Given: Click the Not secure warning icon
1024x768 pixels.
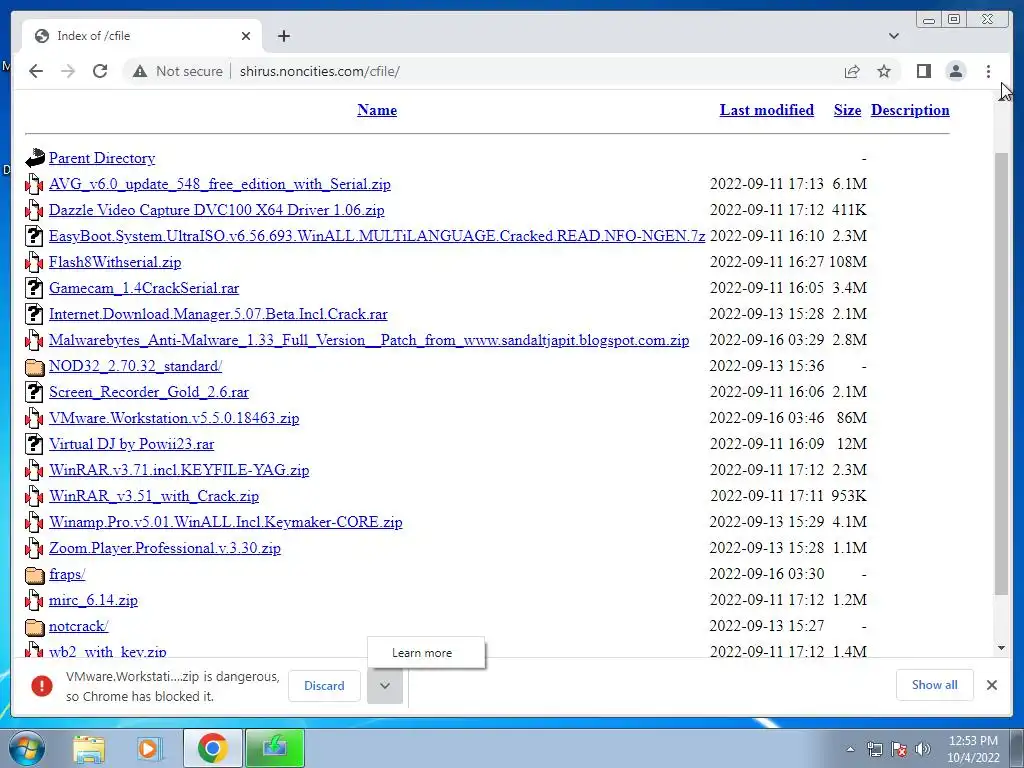Looking at the screenshot, I should (x=140, y=71).
